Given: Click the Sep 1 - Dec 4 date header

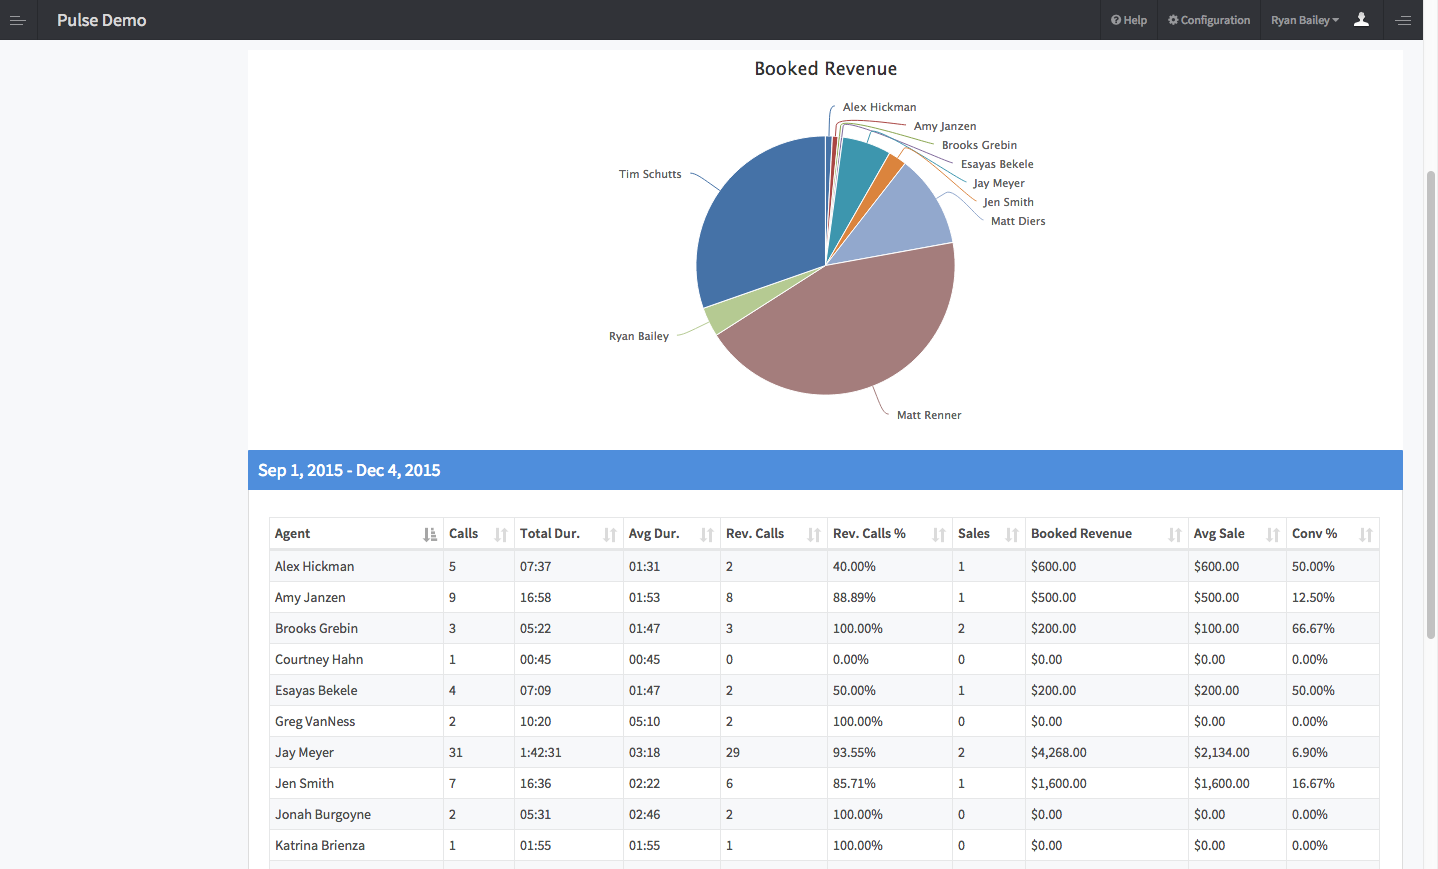Looking at the screenshot, I should click(x=349, y=470).
